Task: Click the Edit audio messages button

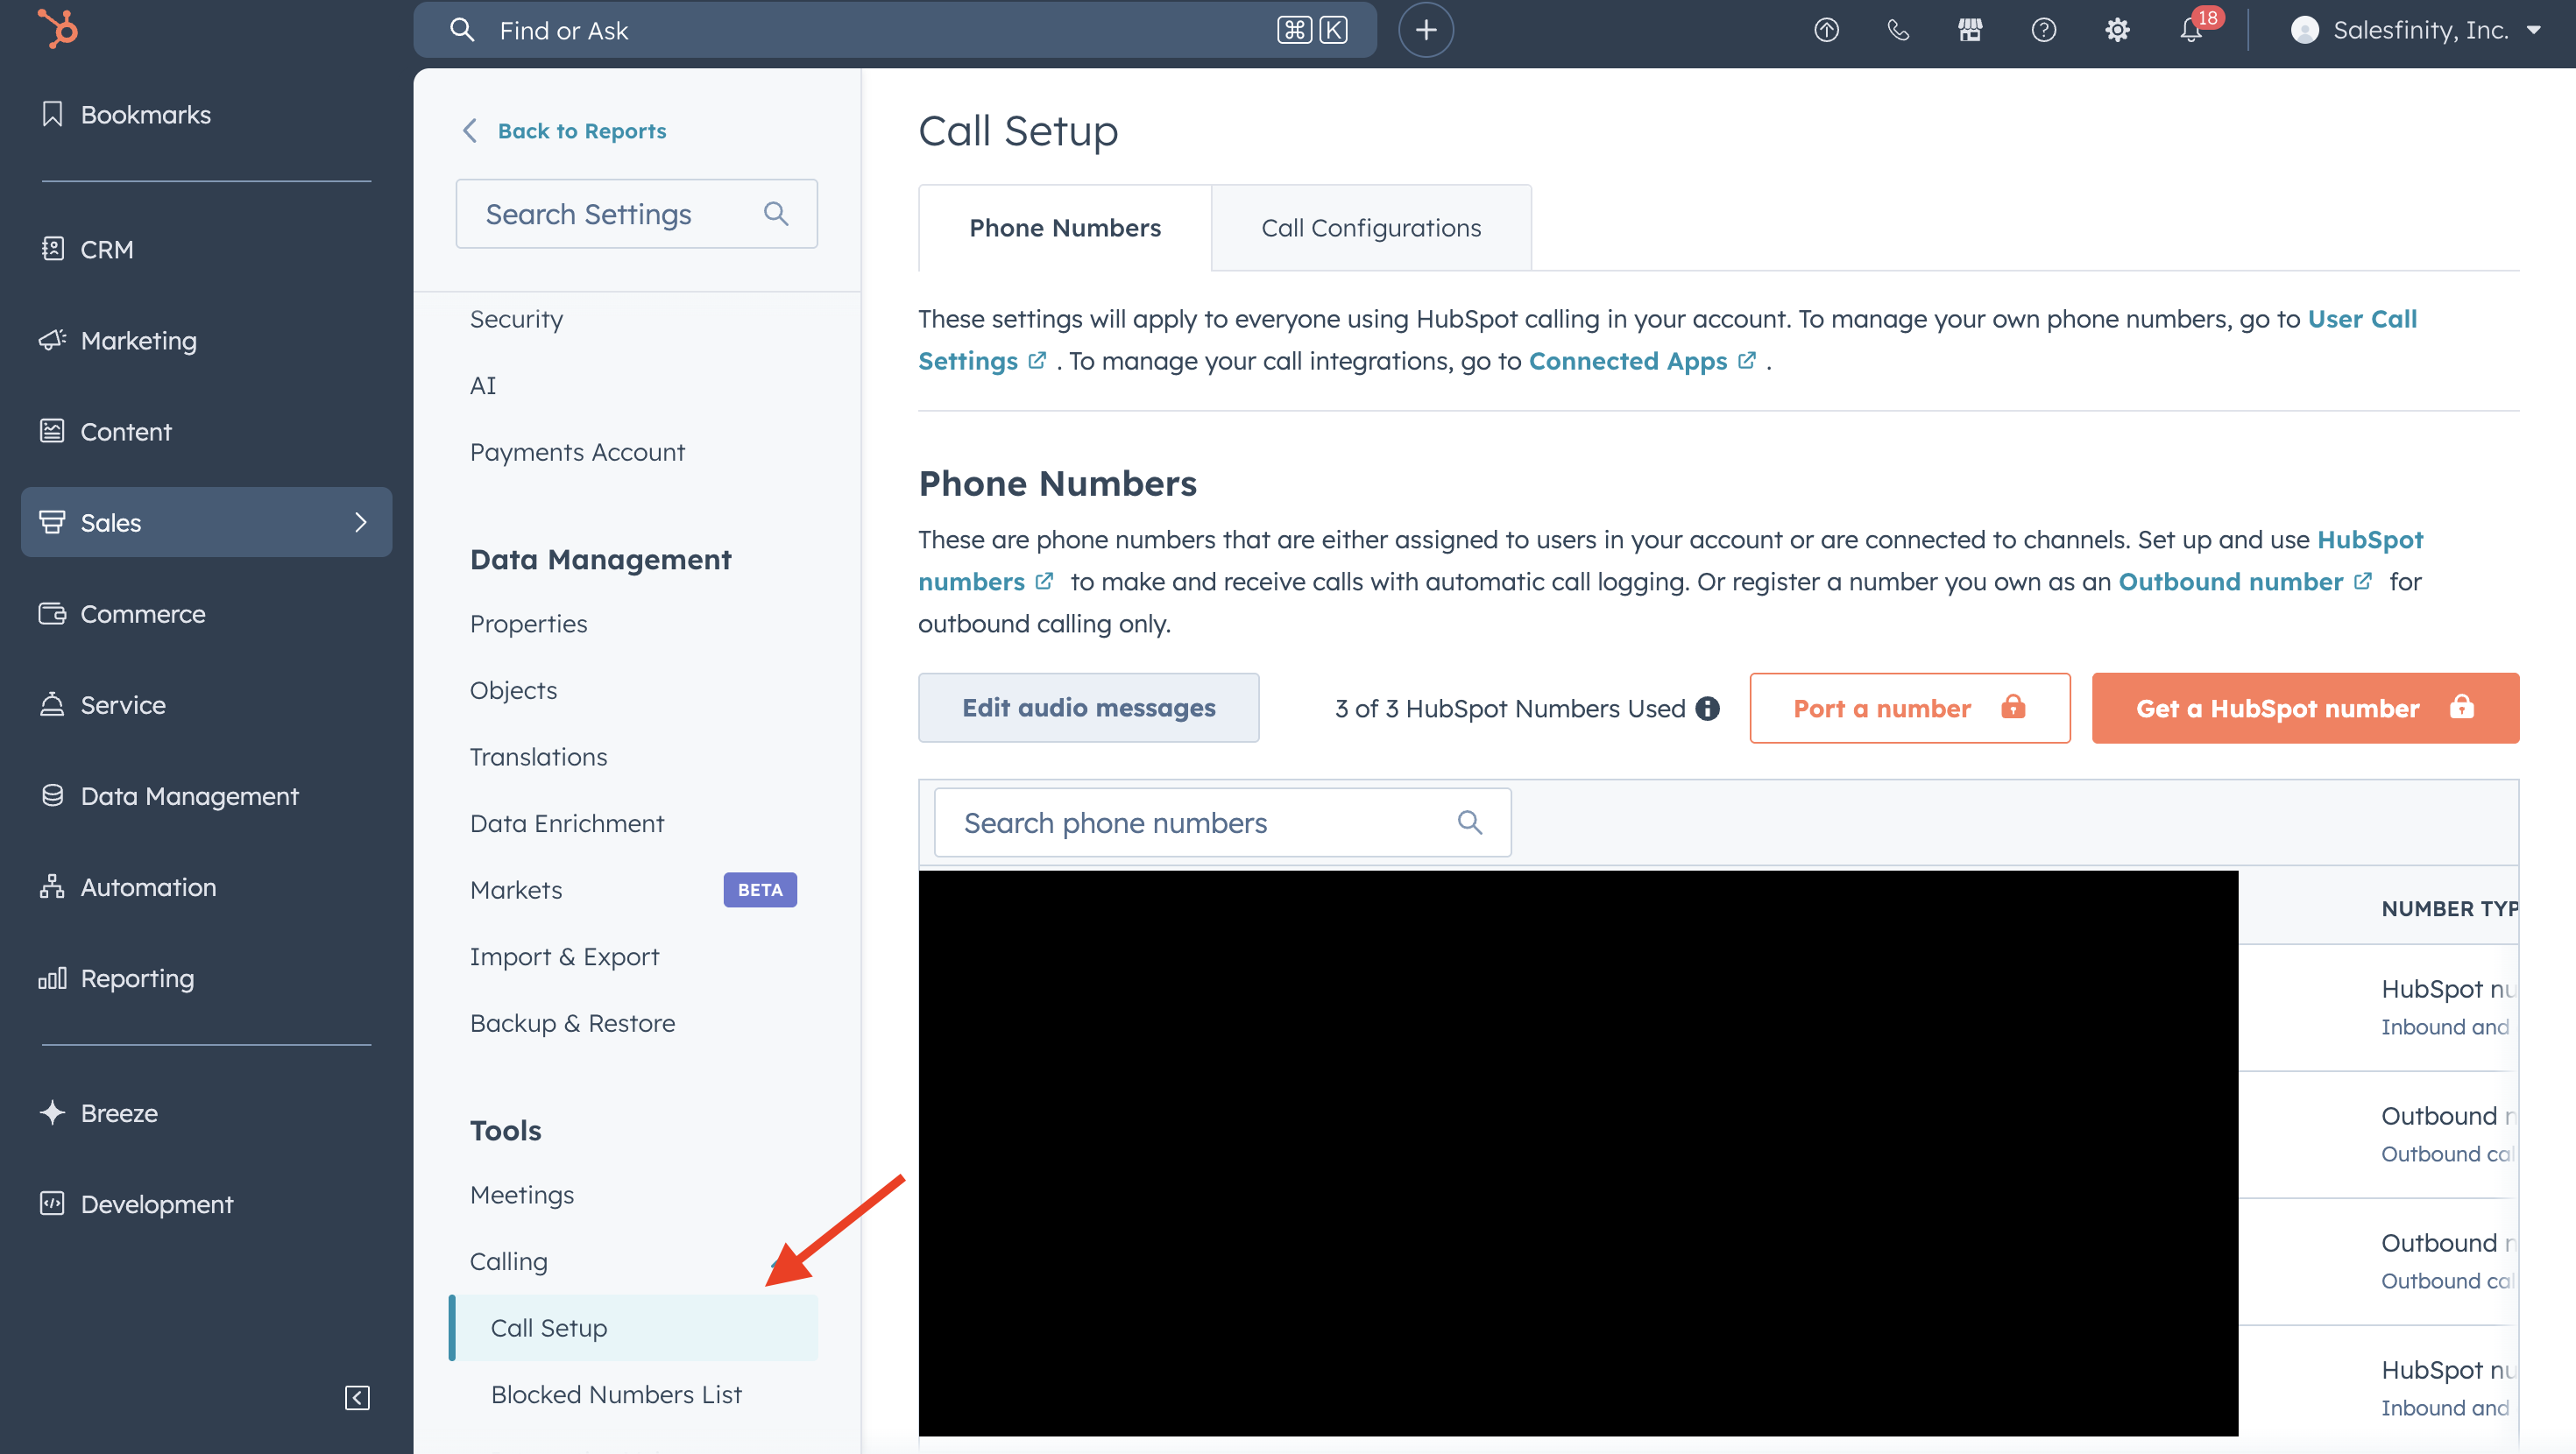Action: pos(1088,708)
